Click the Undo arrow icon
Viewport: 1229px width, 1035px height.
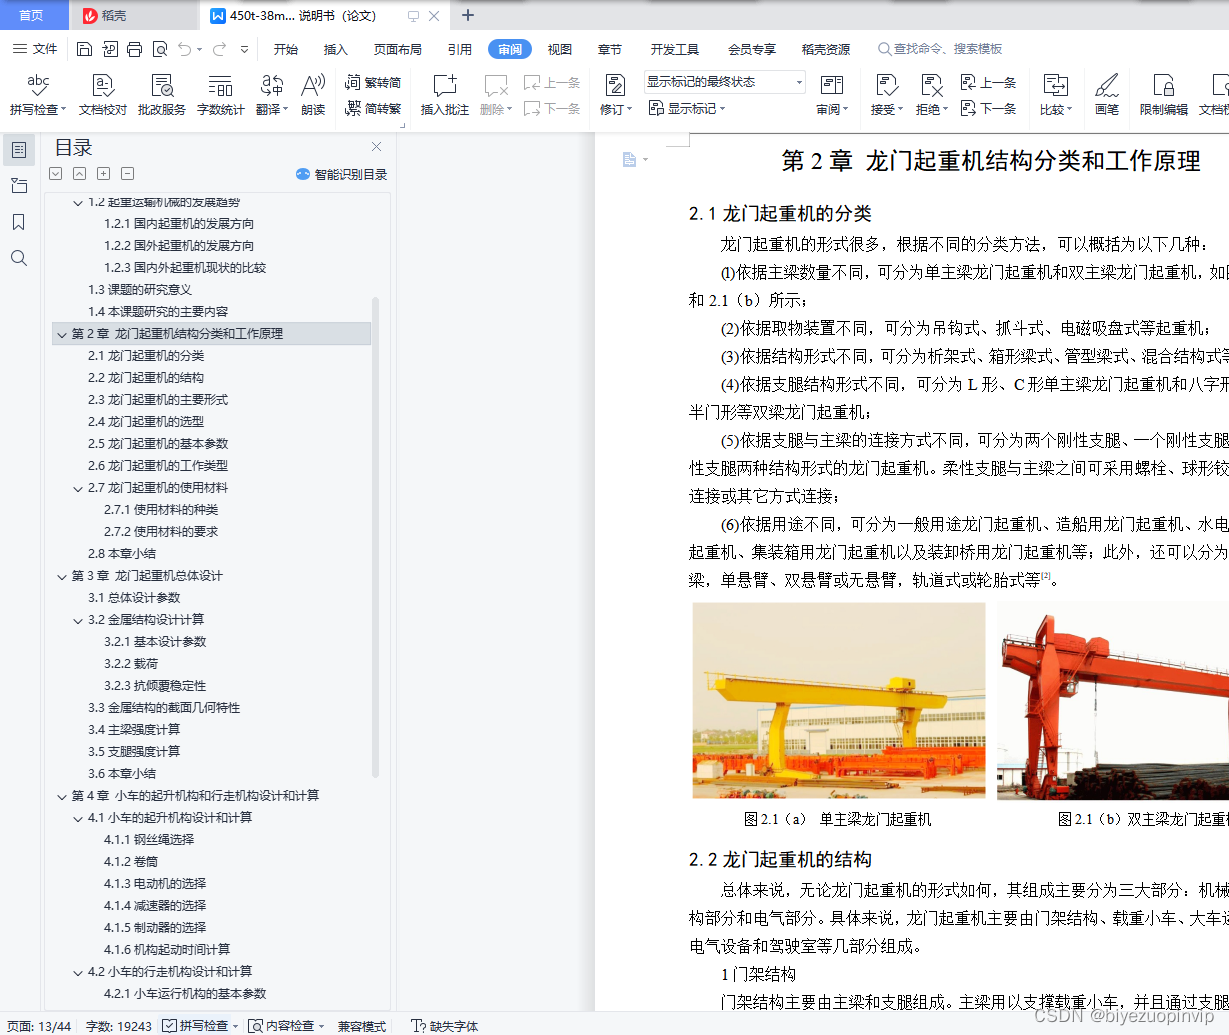coord(184,49)
